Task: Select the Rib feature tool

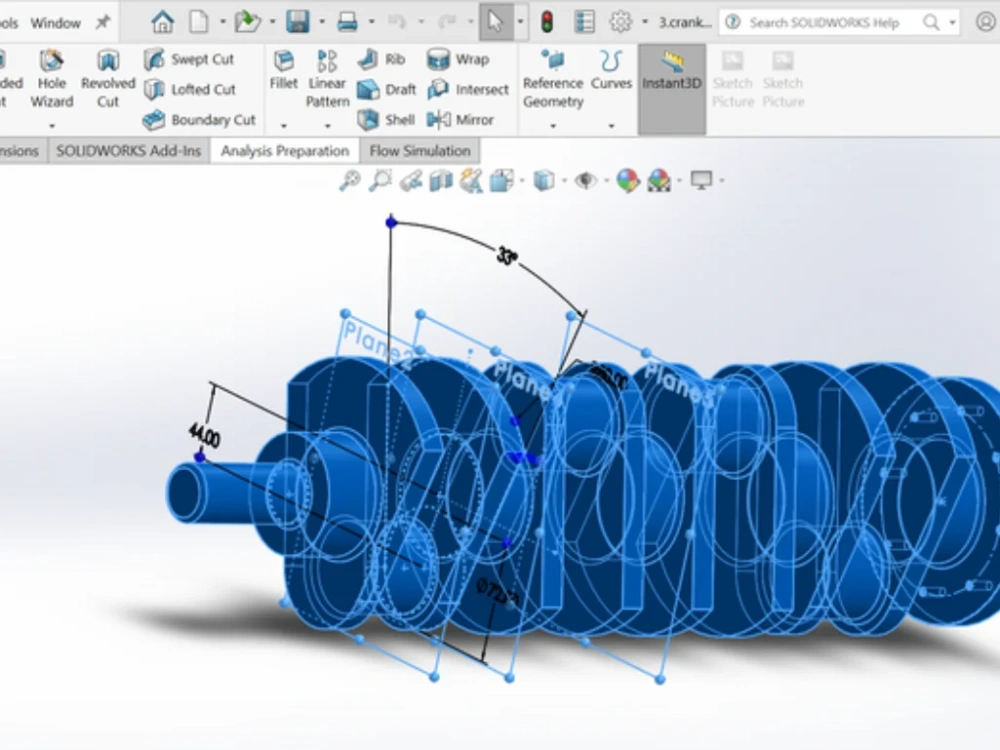Action: point(382,59)
